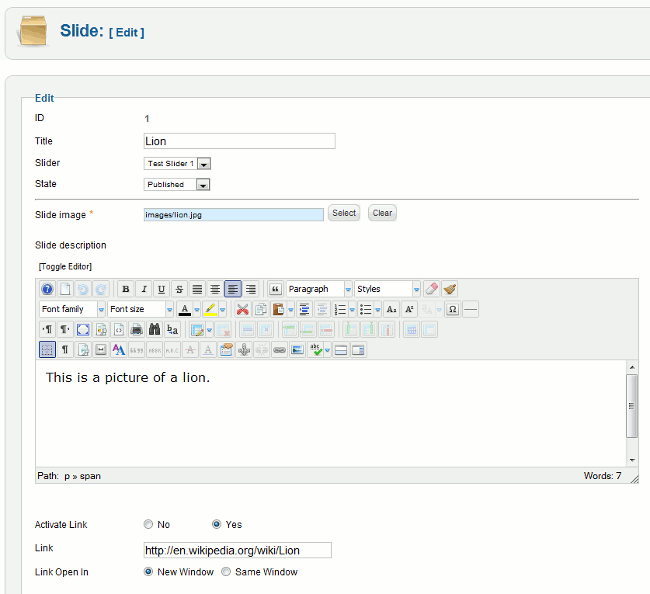Click the Paste clipboard icon
Image resolution: width=650 pixels, height=594 pixels.
[x=278, y=309]
